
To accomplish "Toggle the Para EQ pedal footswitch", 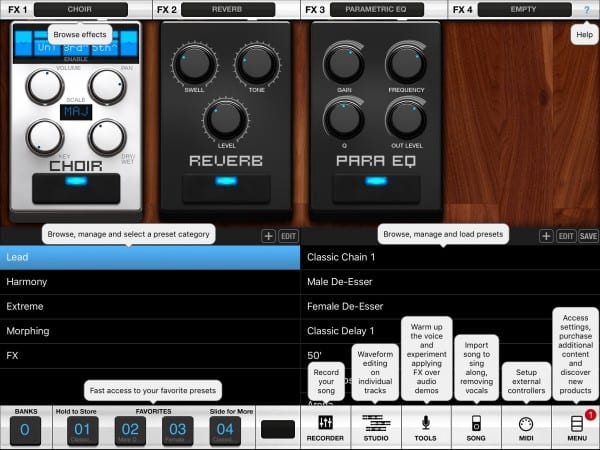I will click(375, 188).
